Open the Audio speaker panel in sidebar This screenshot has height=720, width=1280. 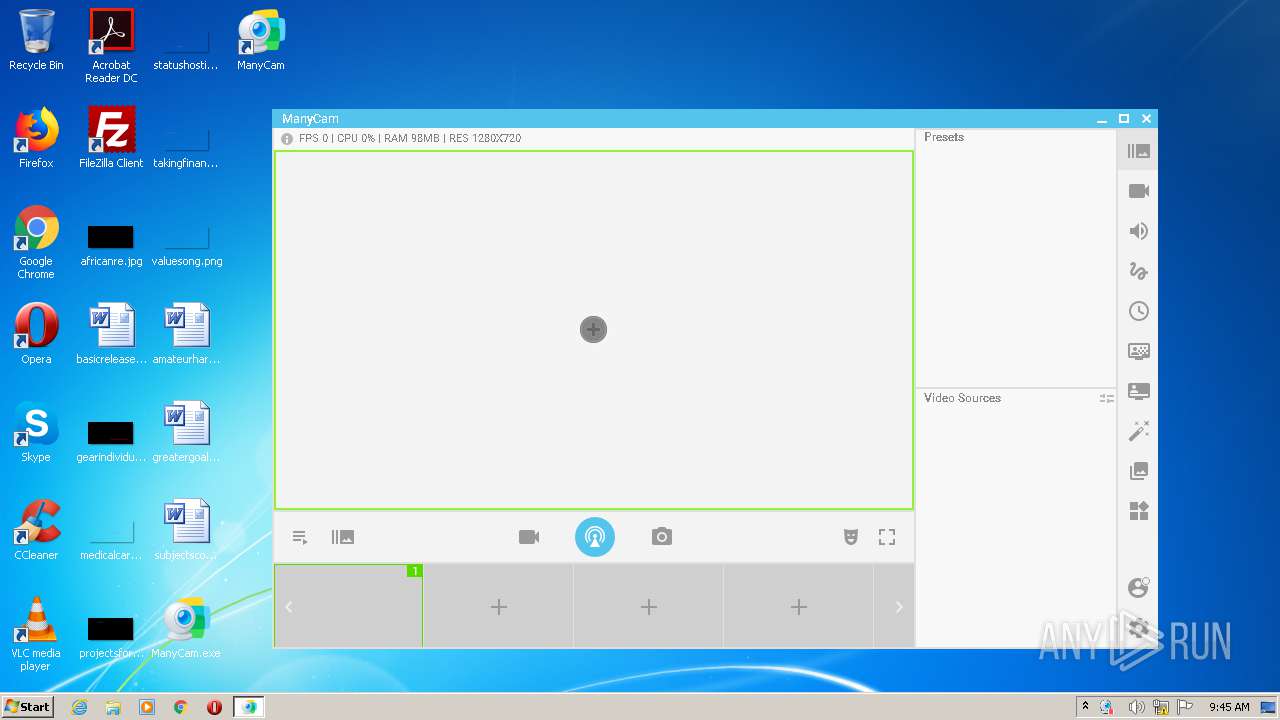pos(1138,231)
